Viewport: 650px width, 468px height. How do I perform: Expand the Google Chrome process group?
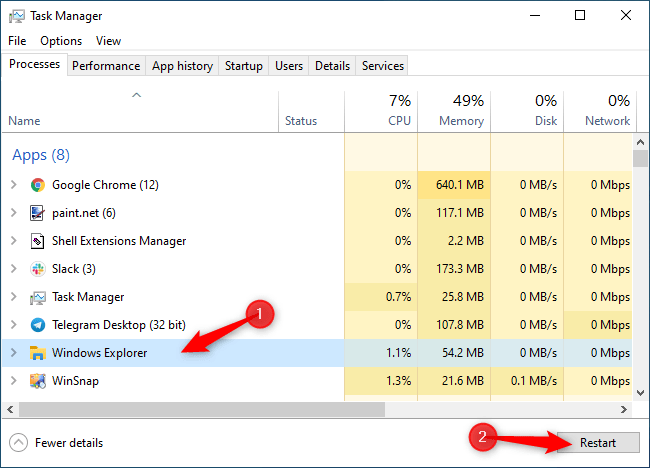[14, 185]
